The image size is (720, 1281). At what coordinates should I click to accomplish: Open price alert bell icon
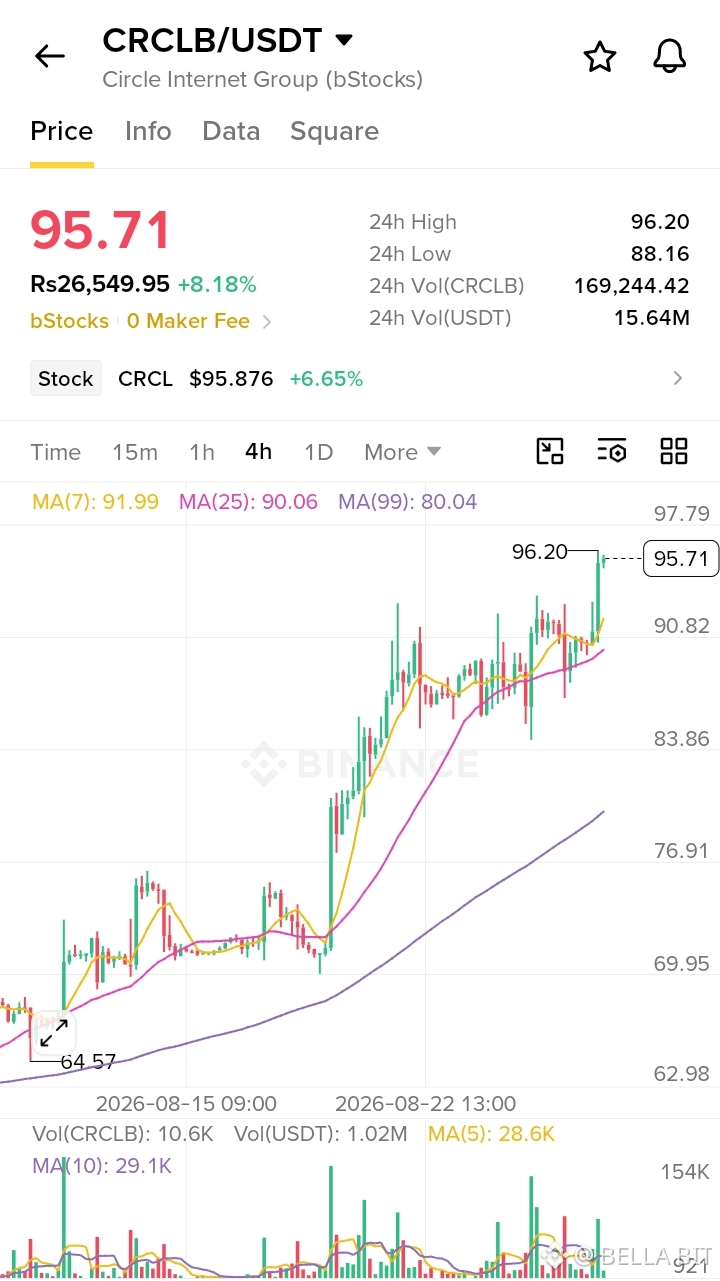[x=670, y=57]
